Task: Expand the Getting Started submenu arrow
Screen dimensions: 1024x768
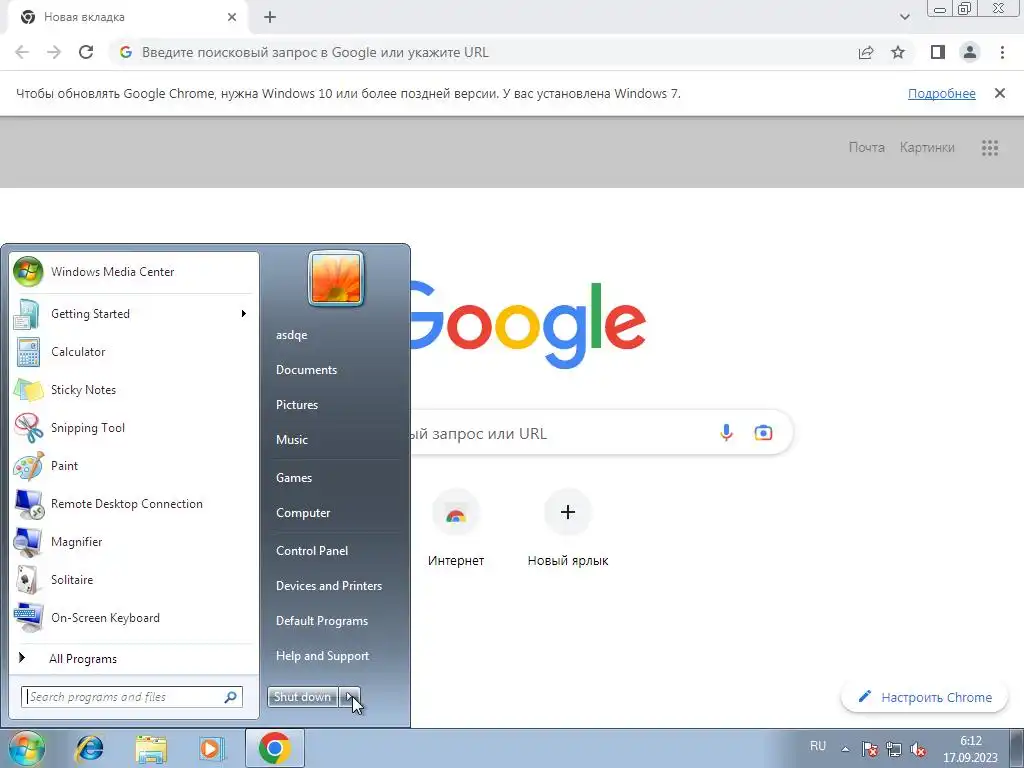Action: coord(244,313)
